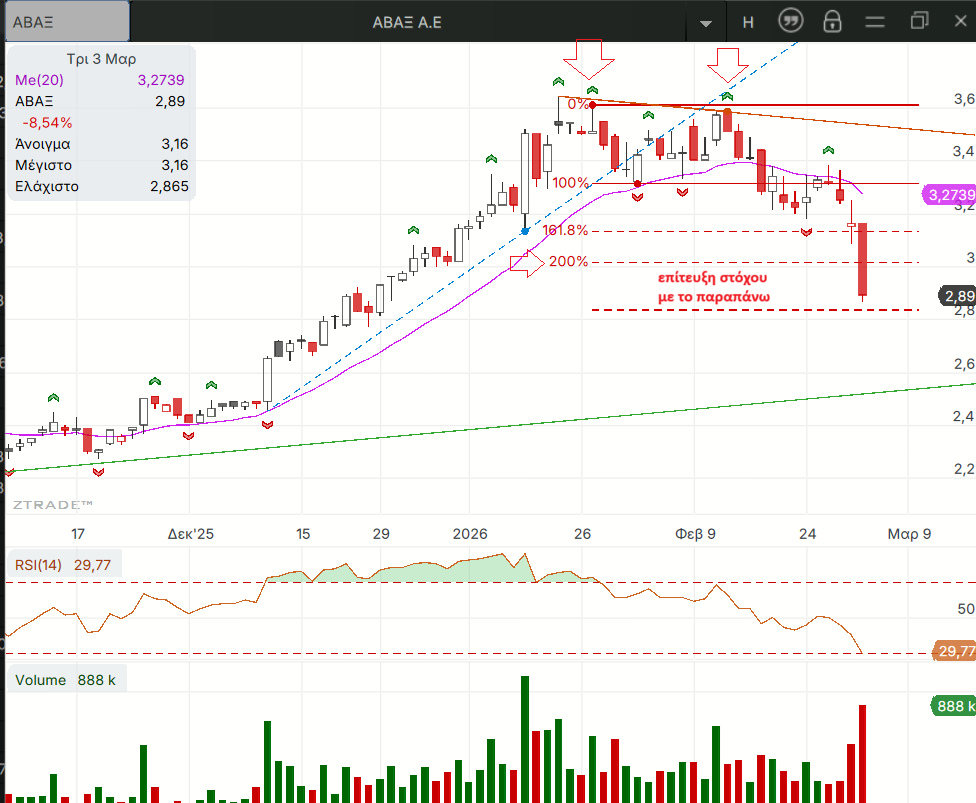The width and height of the screenshot is (976, 803).
Task: Toggle the padlock lock icon
Action: (832, 22)
